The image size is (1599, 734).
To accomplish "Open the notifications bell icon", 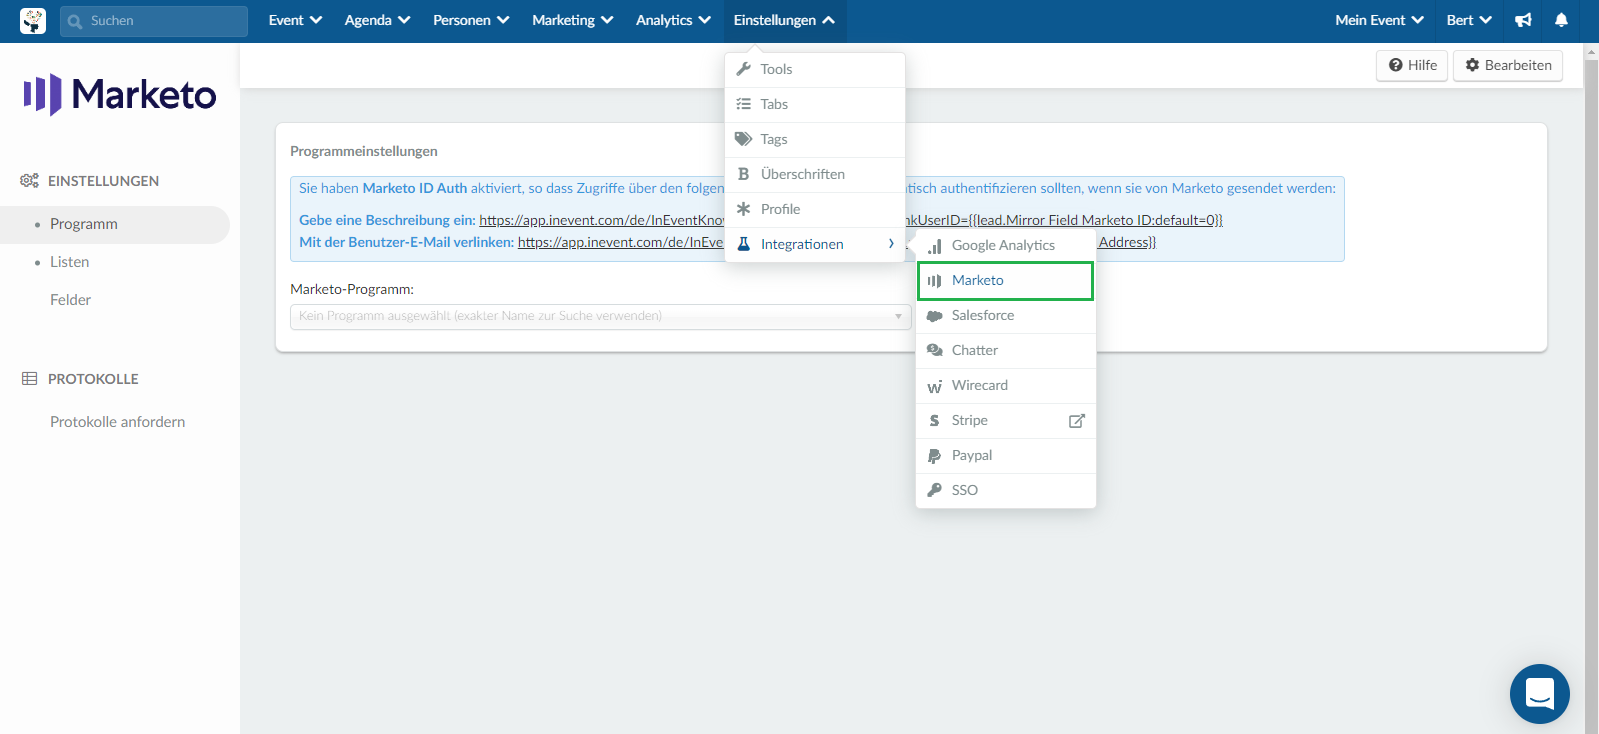I will click(x=1561, y=20).
